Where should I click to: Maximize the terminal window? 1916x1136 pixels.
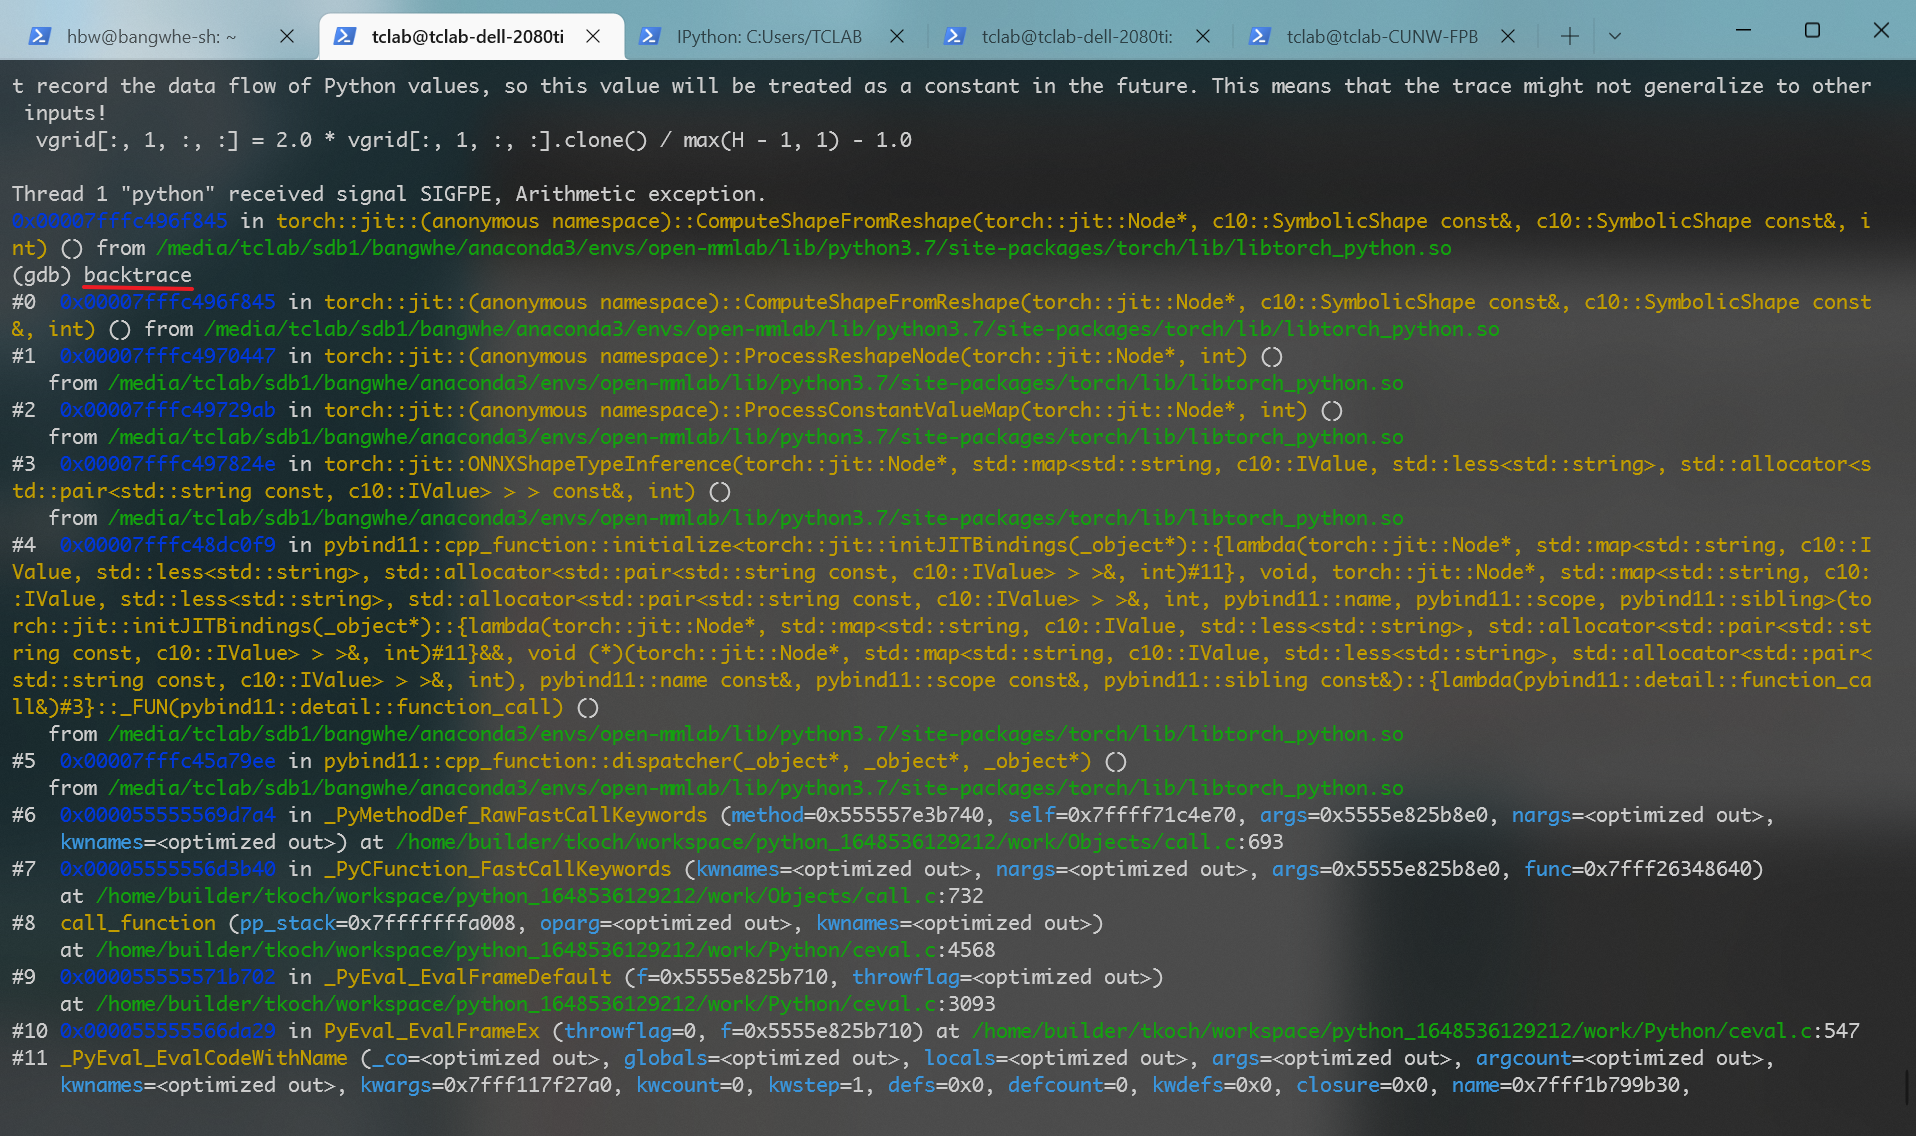(x=1812, y=30)
